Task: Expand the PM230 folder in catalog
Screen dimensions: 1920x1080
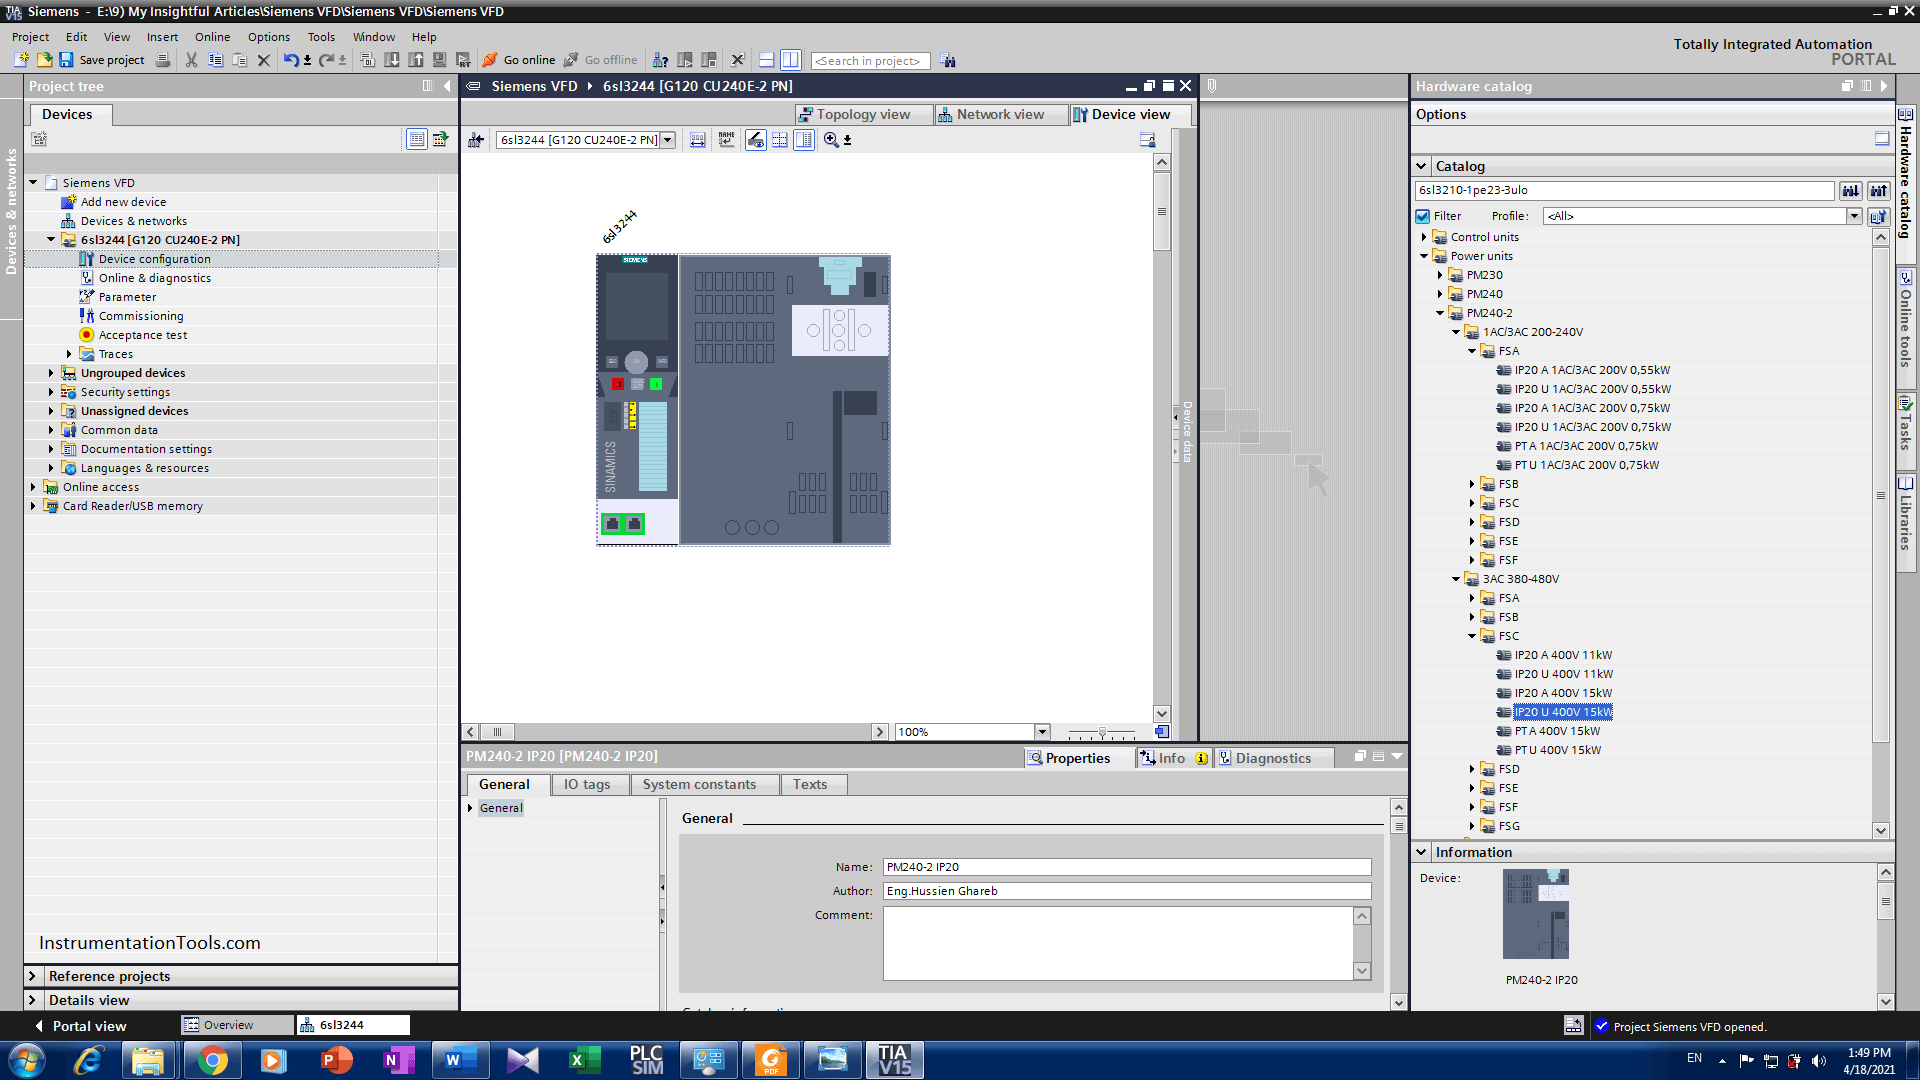Action: pyautogui.click(x=1440, y=275)
